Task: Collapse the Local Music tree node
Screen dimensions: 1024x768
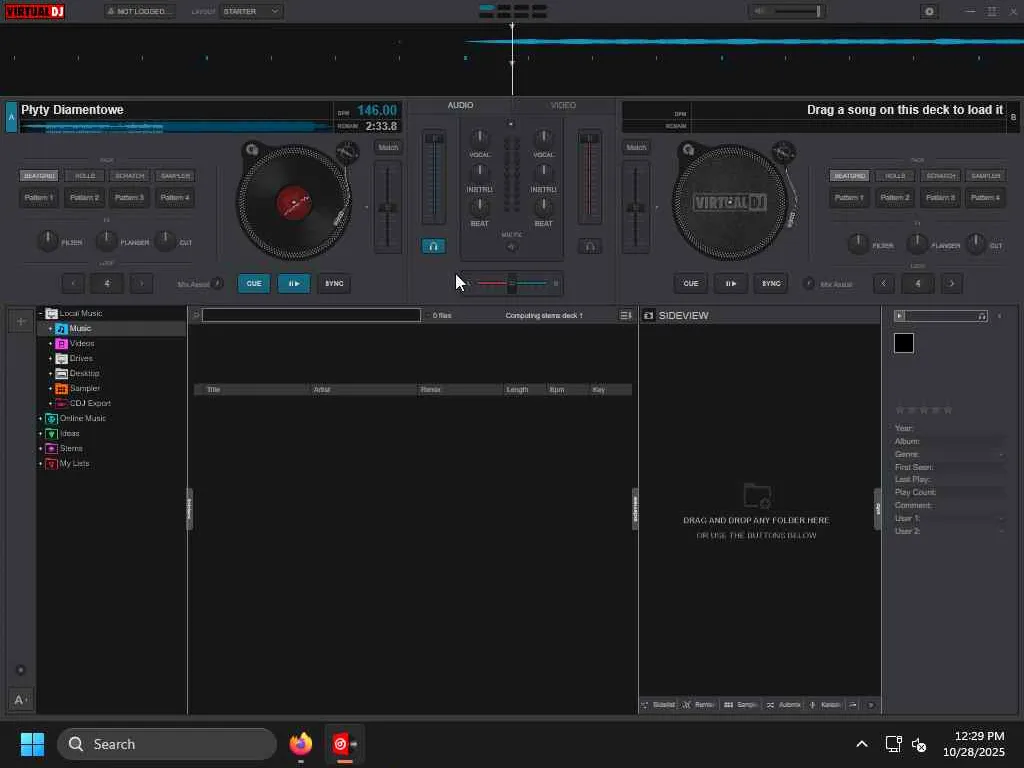Action: (x=40, y=313)
